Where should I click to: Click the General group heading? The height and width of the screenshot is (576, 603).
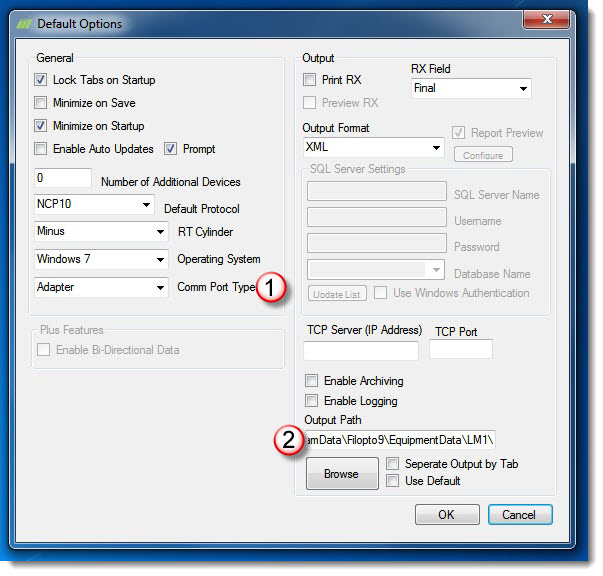click(55, 58)
